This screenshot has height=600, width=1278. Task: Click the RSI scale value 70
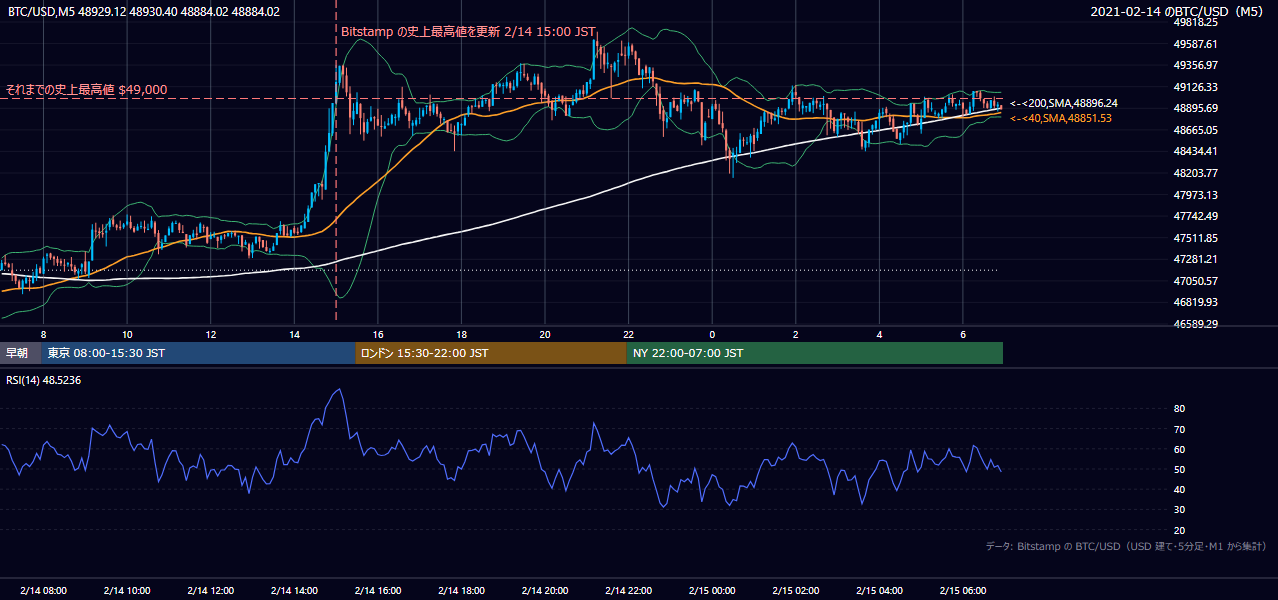pyautogui.click(x=1179, y=429)
